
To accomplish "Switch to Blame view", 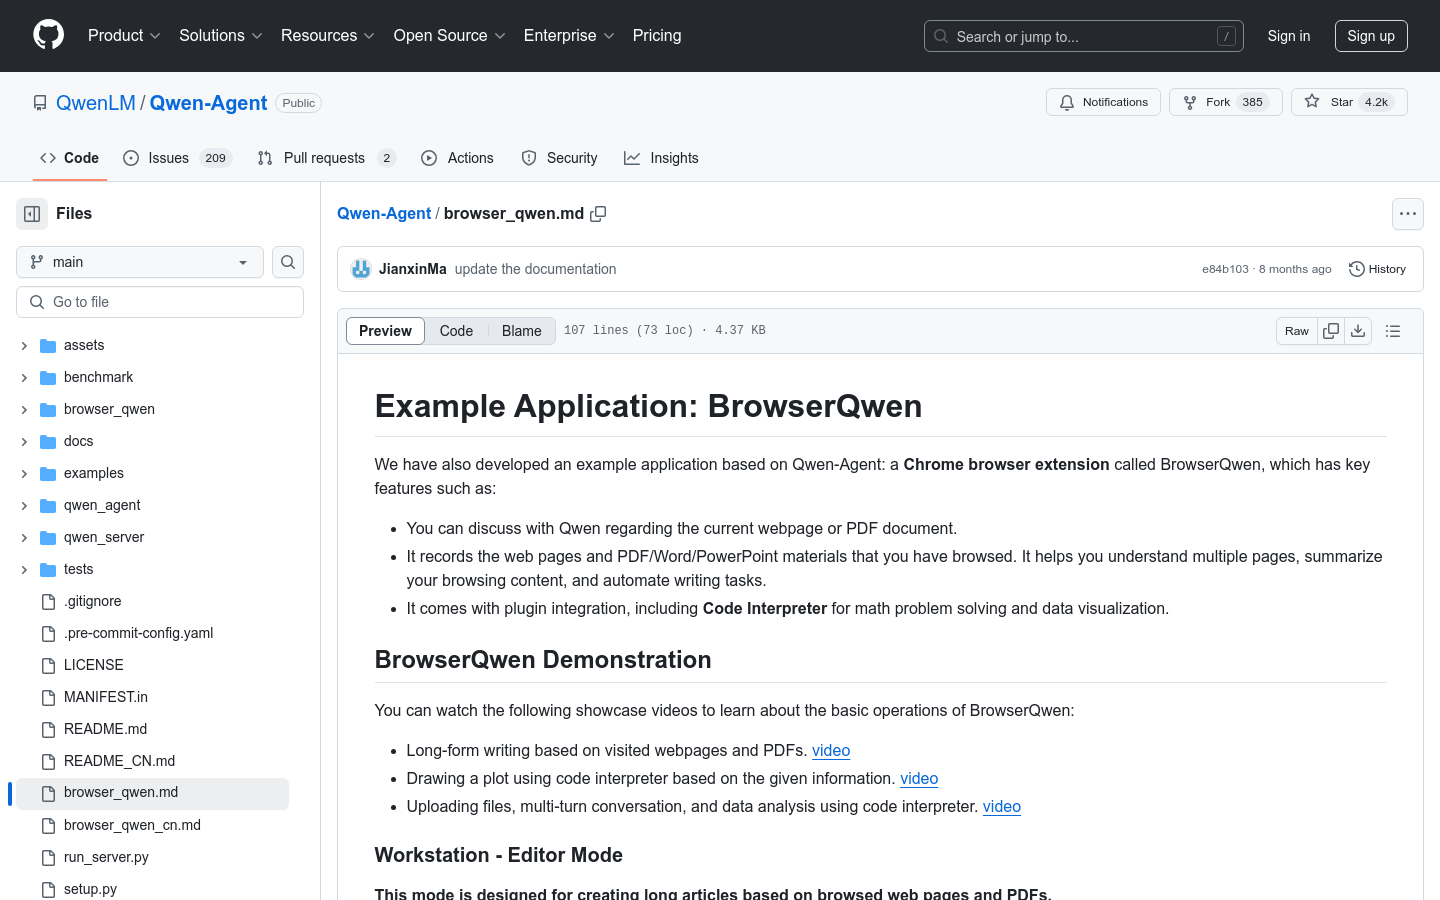I will coord(522,331).
